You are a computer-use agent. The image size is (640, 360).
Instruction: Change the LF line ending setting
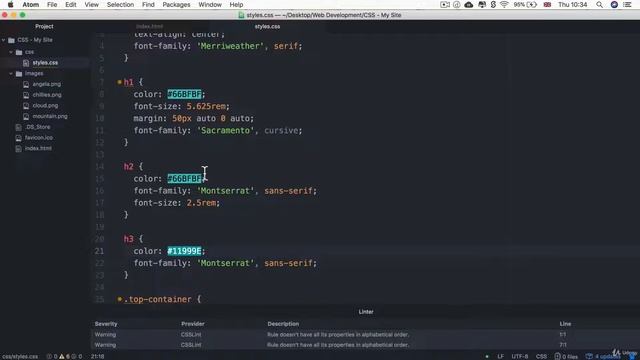pyautogui.click(x=500, y=356)
